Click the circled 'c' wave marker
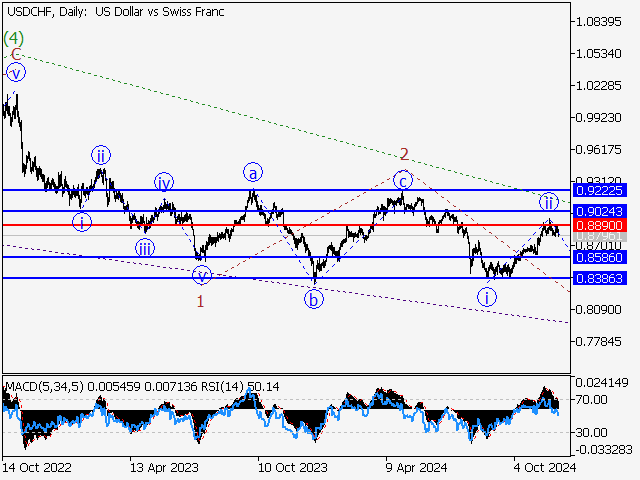640x480 pixels. coord(403,180)
